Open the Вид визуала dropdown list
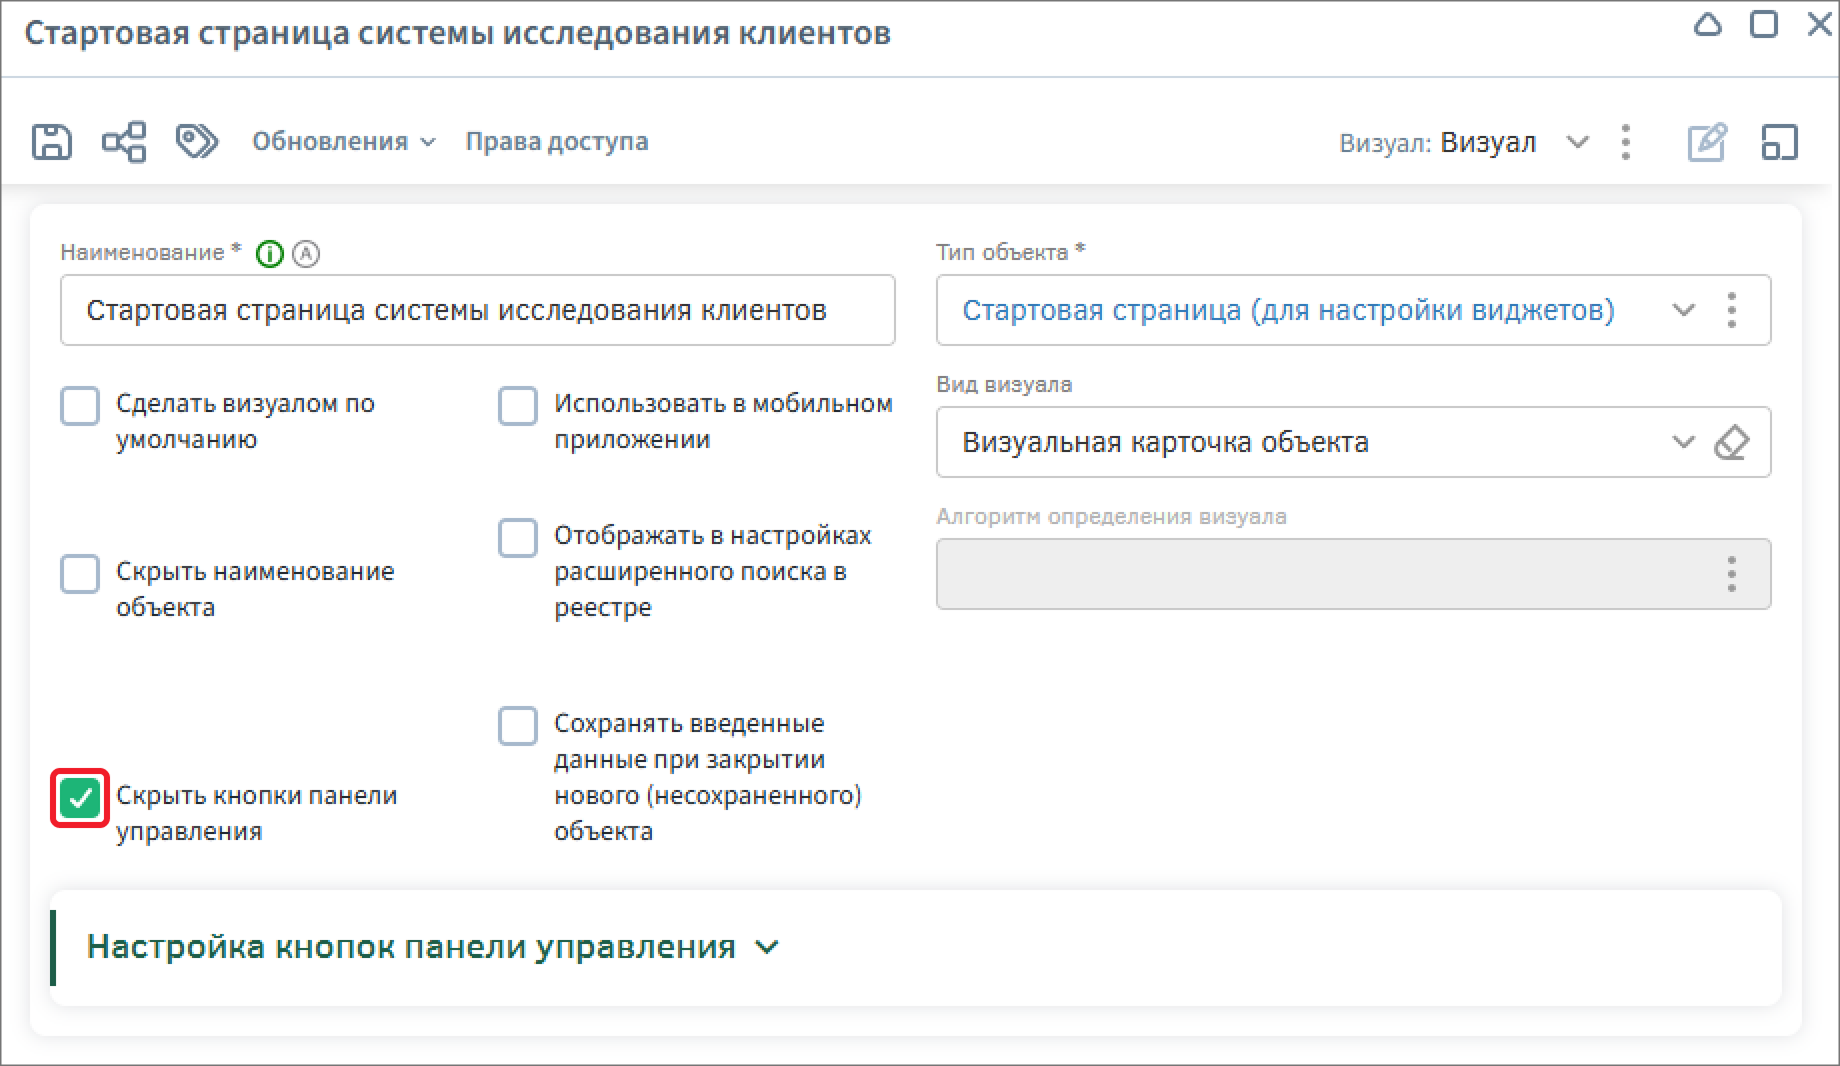1840x1066 pixels. click(1683, 442)
